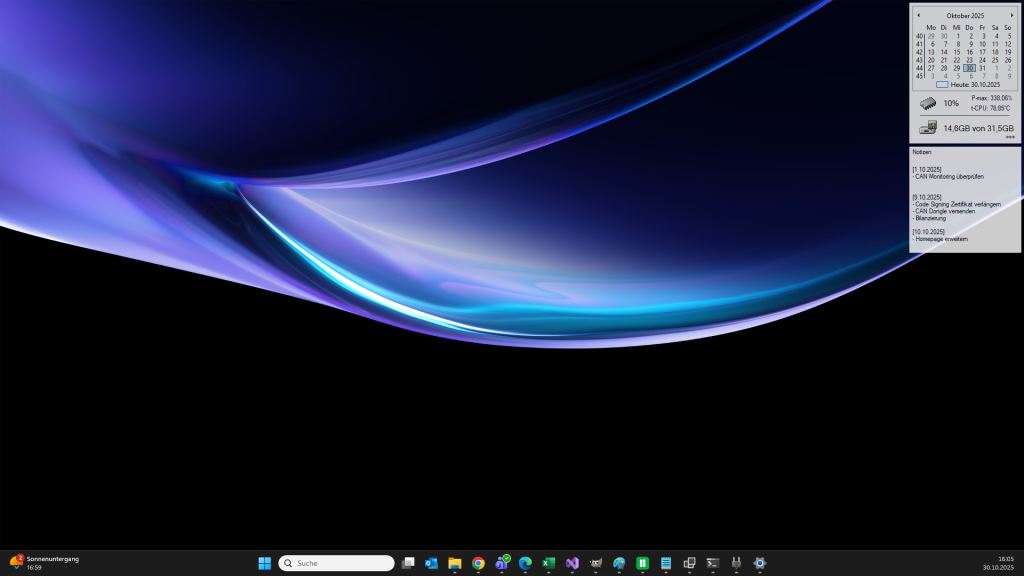Open Google Chrome from taskbar
The width and height of the screenshot is (1024, 576).
479,563
